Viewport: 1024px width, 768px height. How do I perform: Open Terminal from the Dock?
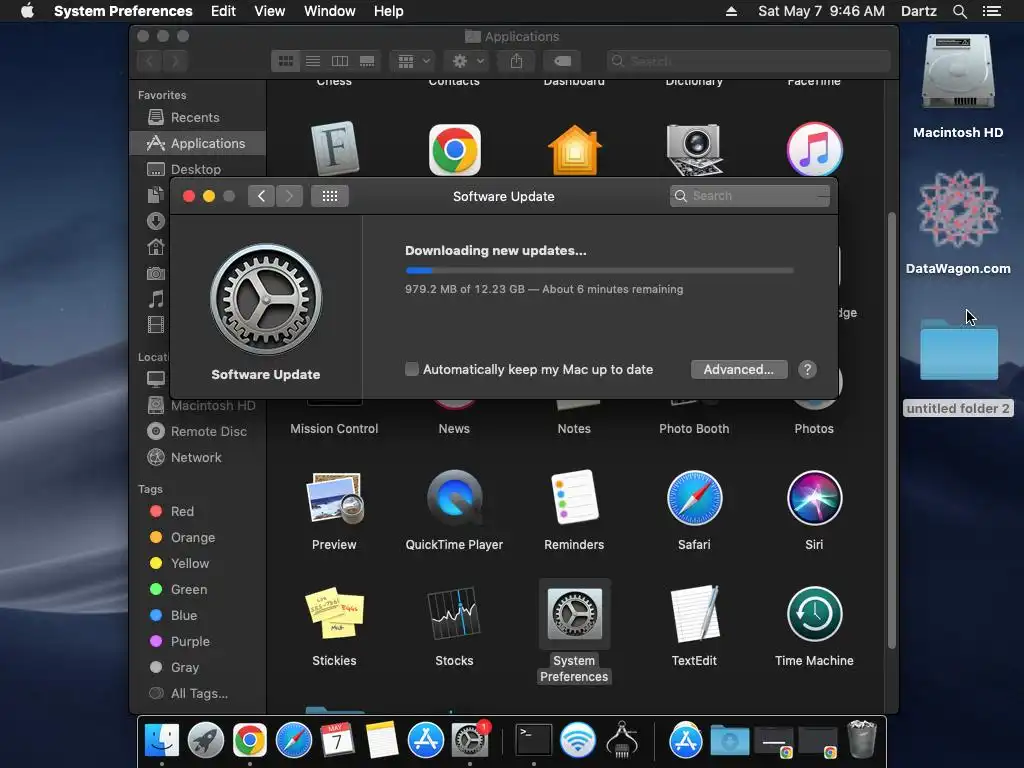(534, 740)
